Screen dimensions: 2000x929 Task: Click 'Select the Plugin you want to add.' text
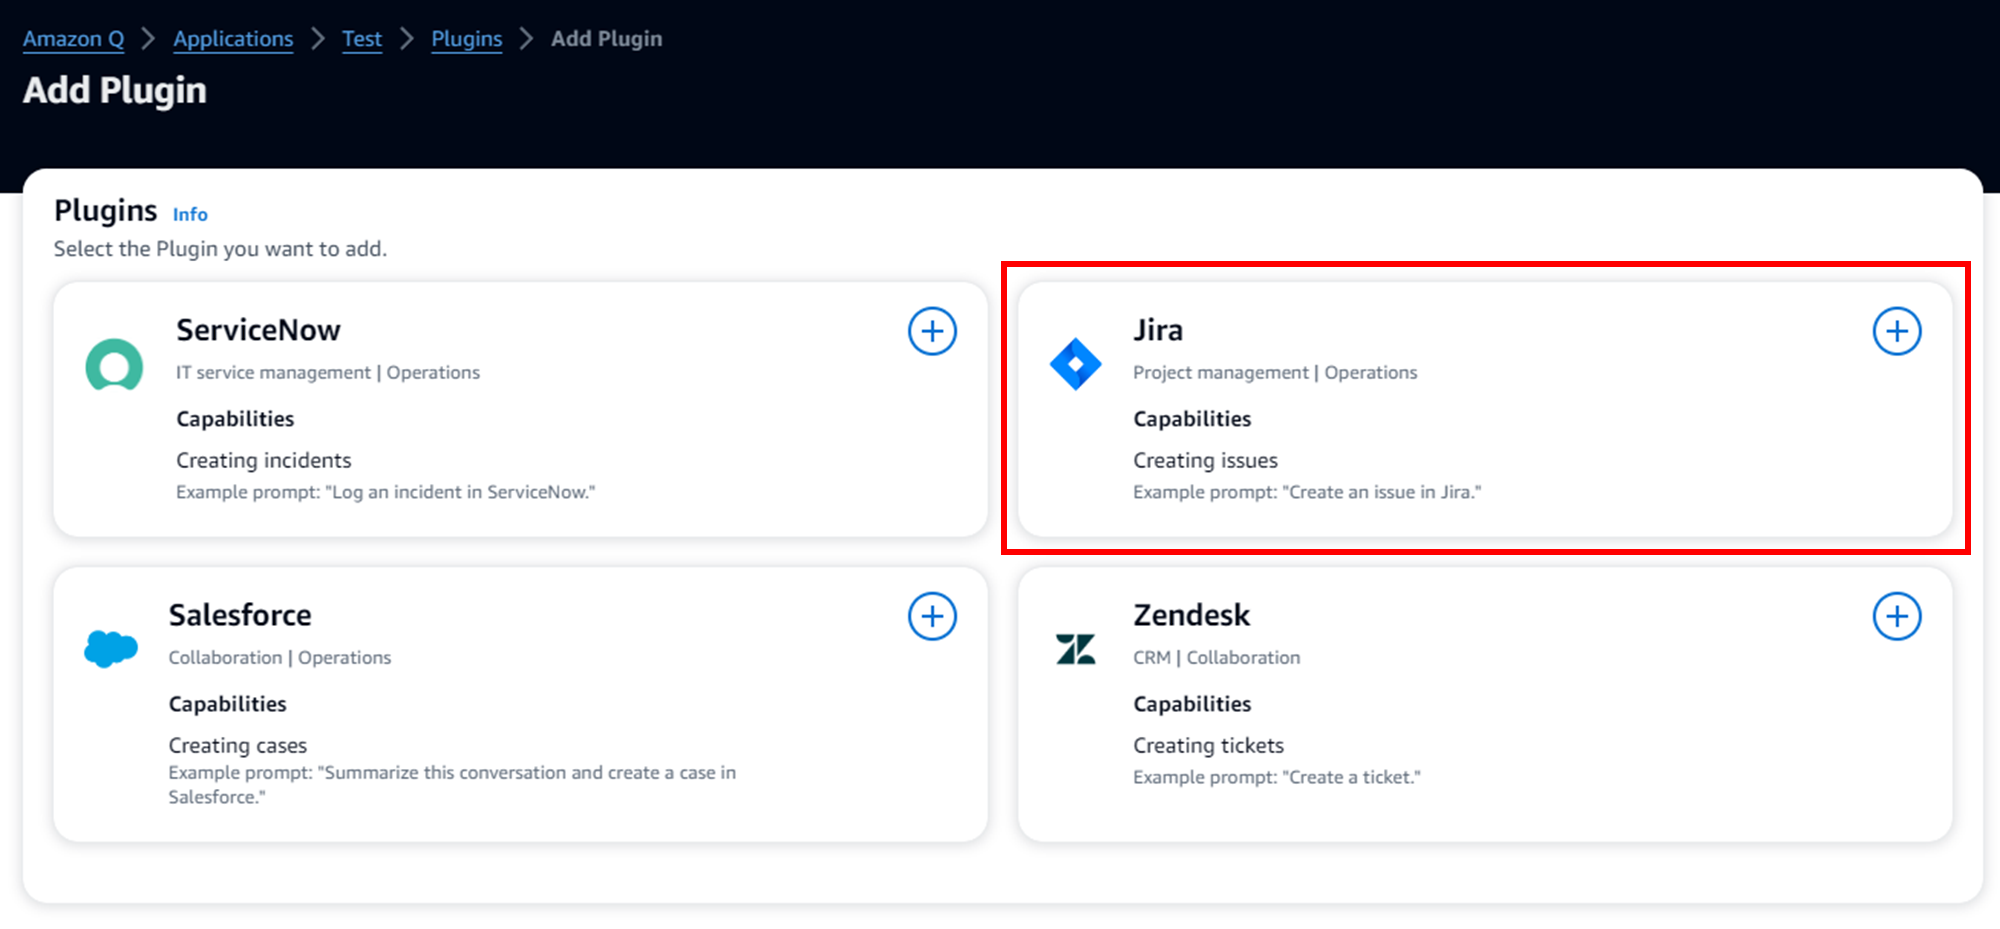tap(220, 249)
